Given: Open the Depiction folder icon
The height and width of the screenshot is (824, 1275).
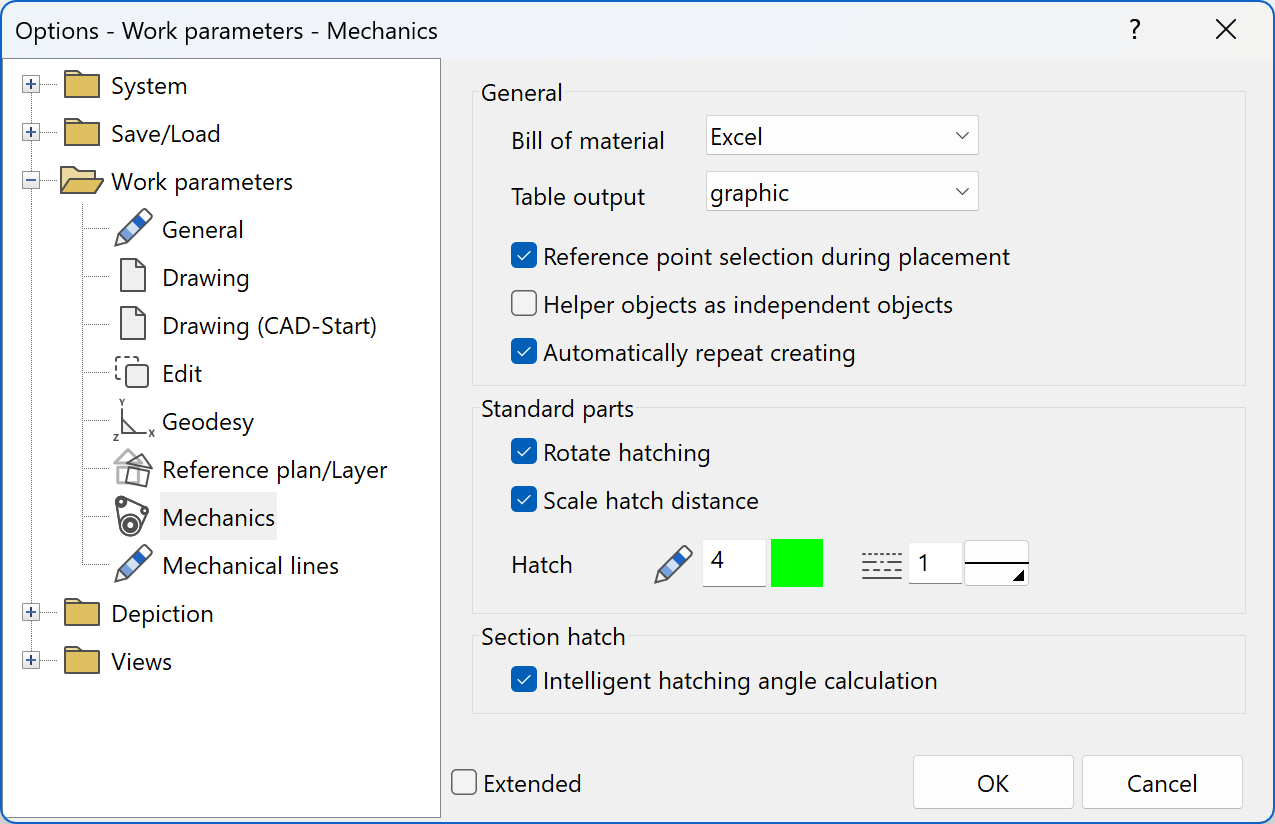Looking at the screenshot, I should coord(81,612).
